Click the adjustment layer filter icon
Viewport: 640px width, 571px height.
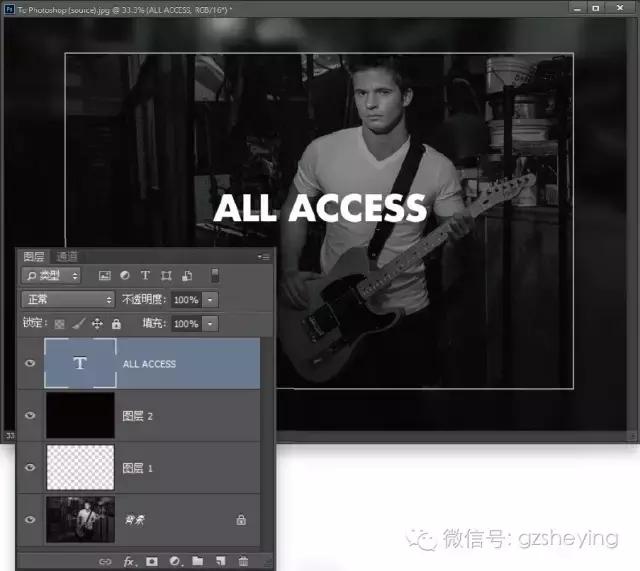pyautogui.click(x=125, y=275)
